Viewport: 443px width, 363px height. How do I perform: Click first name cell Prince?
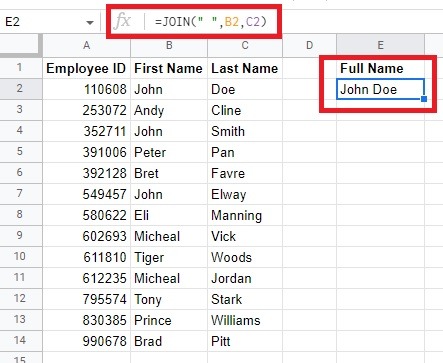pos(169,320)
